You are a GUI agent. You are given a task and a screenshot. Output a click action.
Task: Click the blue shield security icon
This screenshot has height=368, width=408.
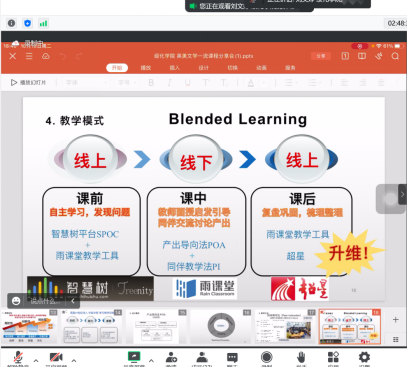pos(27,23)
